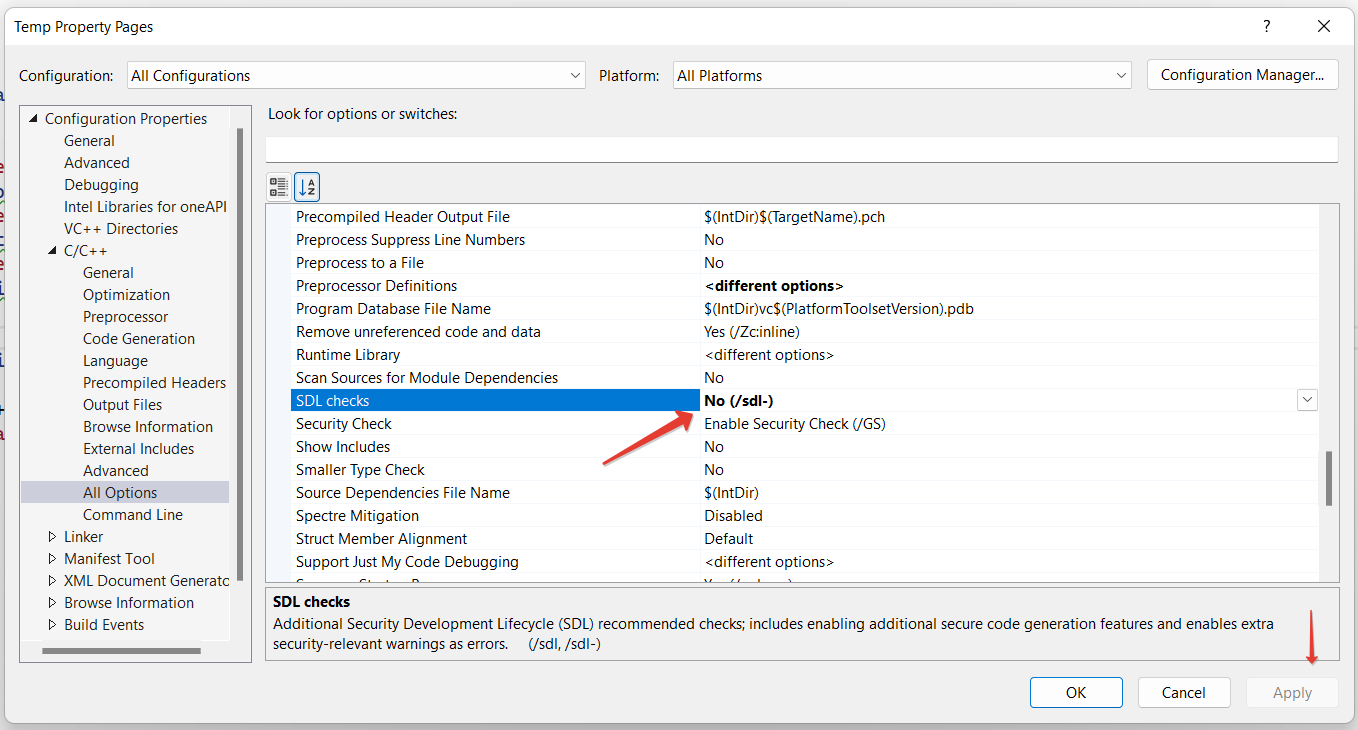The height and width of the screenshot is (730, 1358).
Task: Click the Apply button
Action: (x=1291, y=692)
